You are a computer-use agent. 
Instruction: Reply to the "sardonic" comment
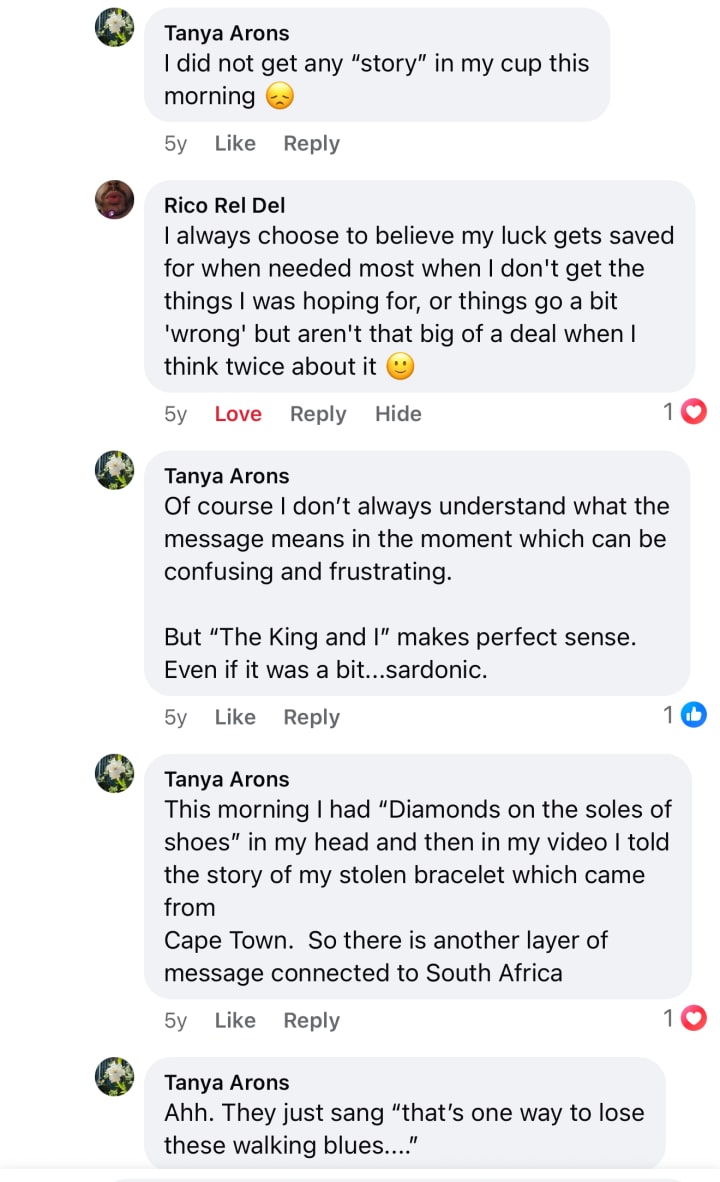tap(311, 717)
